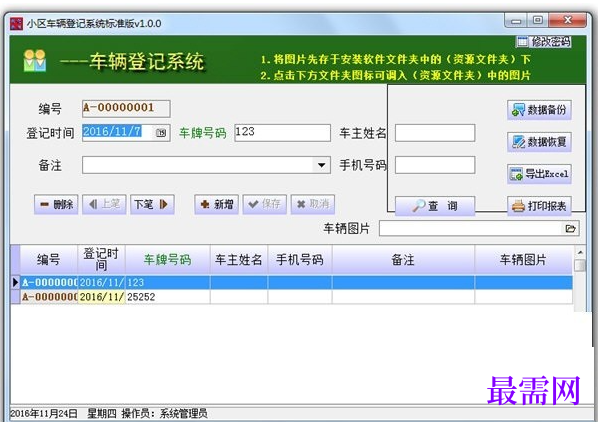Click the 编号 field A-00000001

pyautogui.click(x=126, y=108)
